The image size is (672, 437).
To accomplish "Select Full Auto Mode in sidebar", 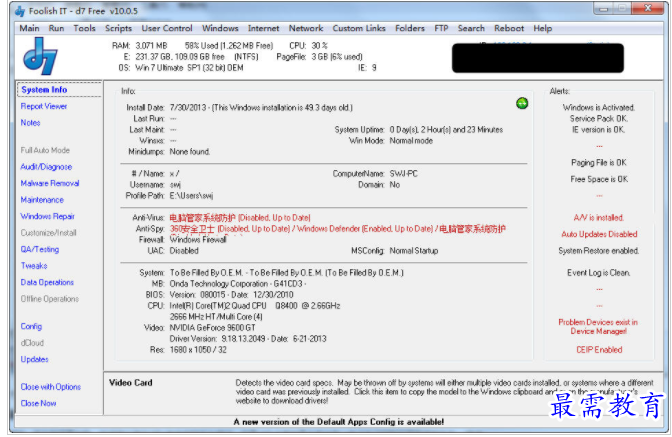I will (45, 150).
